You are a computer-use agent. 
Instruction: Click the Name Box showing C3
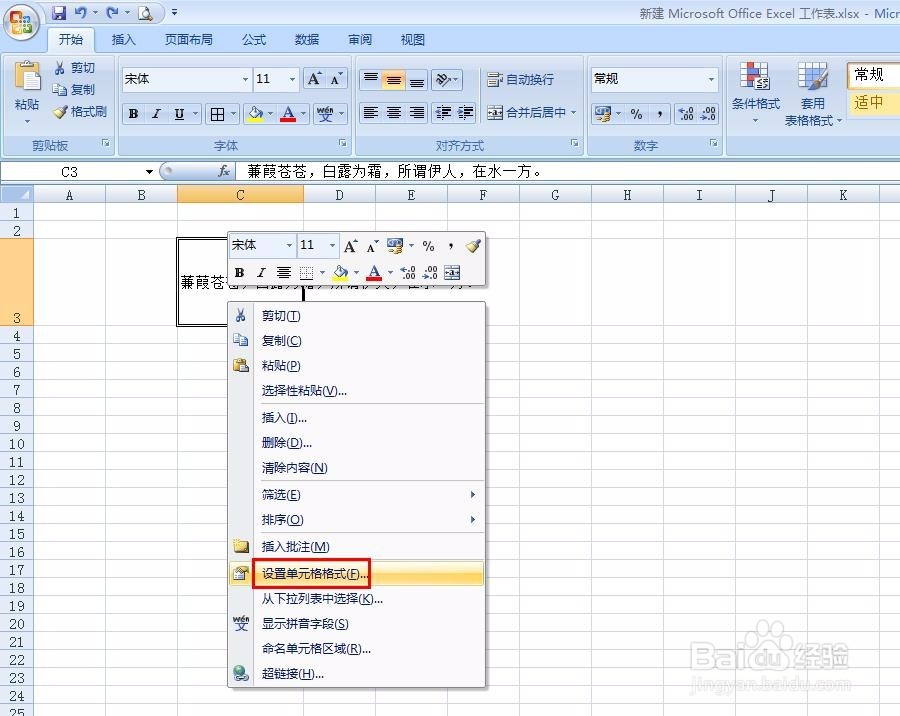pos(70,170)
